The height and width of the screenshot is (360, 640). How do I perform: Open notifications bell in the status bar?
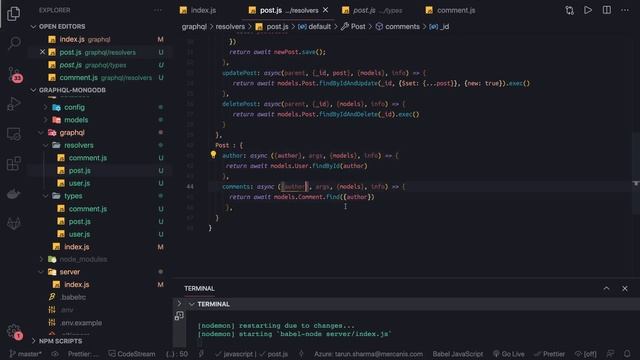[x=627, y=354]
